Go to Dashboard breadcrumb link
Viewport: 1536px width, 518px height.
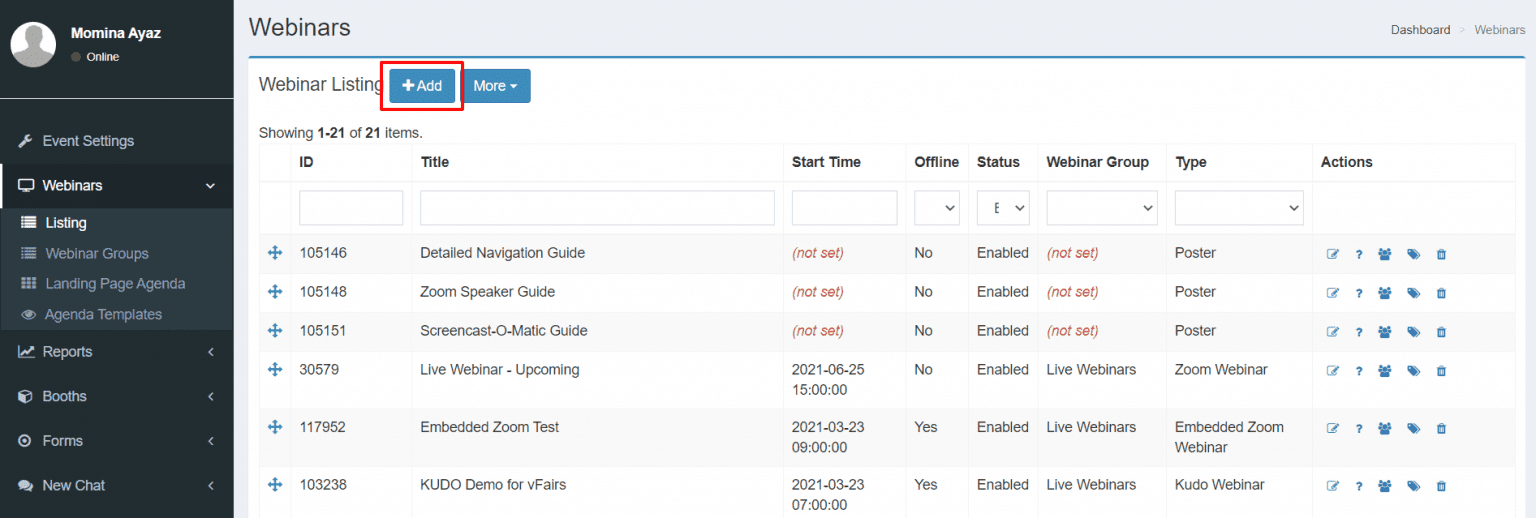pyautogui.click(x=1420, y=30)
